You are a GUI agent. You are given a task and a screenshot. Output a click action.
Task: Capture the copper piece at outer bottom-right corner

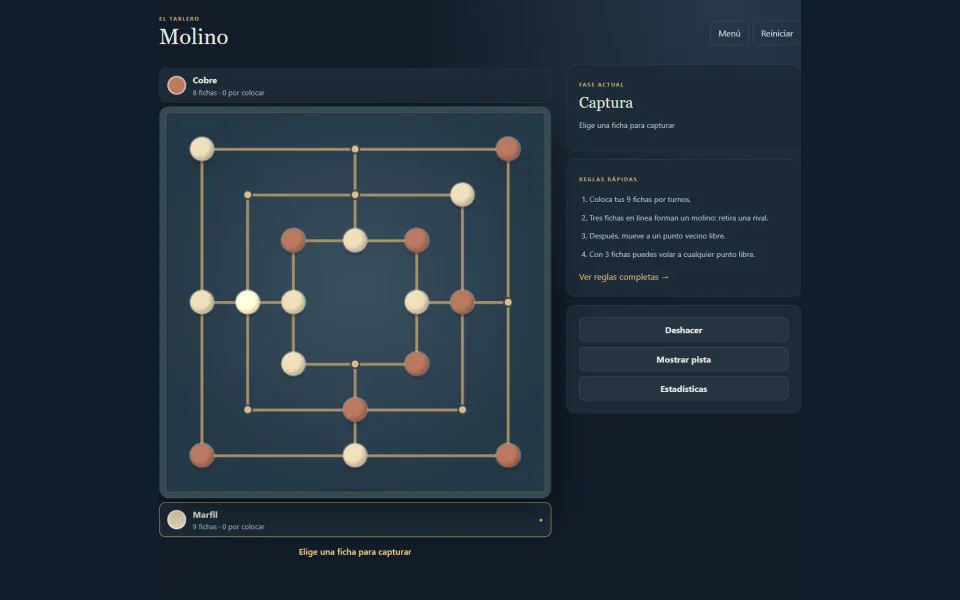click(x=508, y=456)
